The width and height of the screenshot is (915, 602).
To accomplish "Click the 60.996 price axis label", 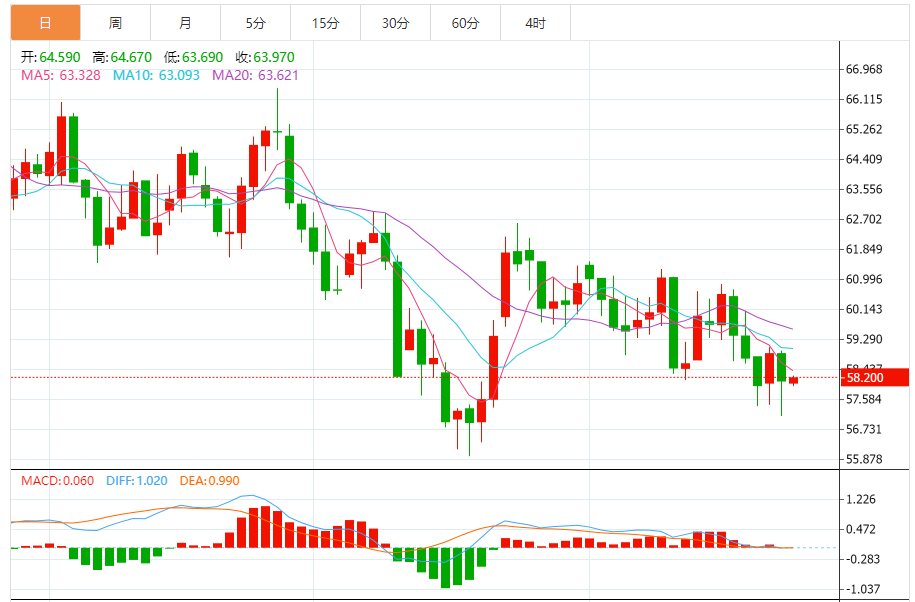I will click(864, 279).
